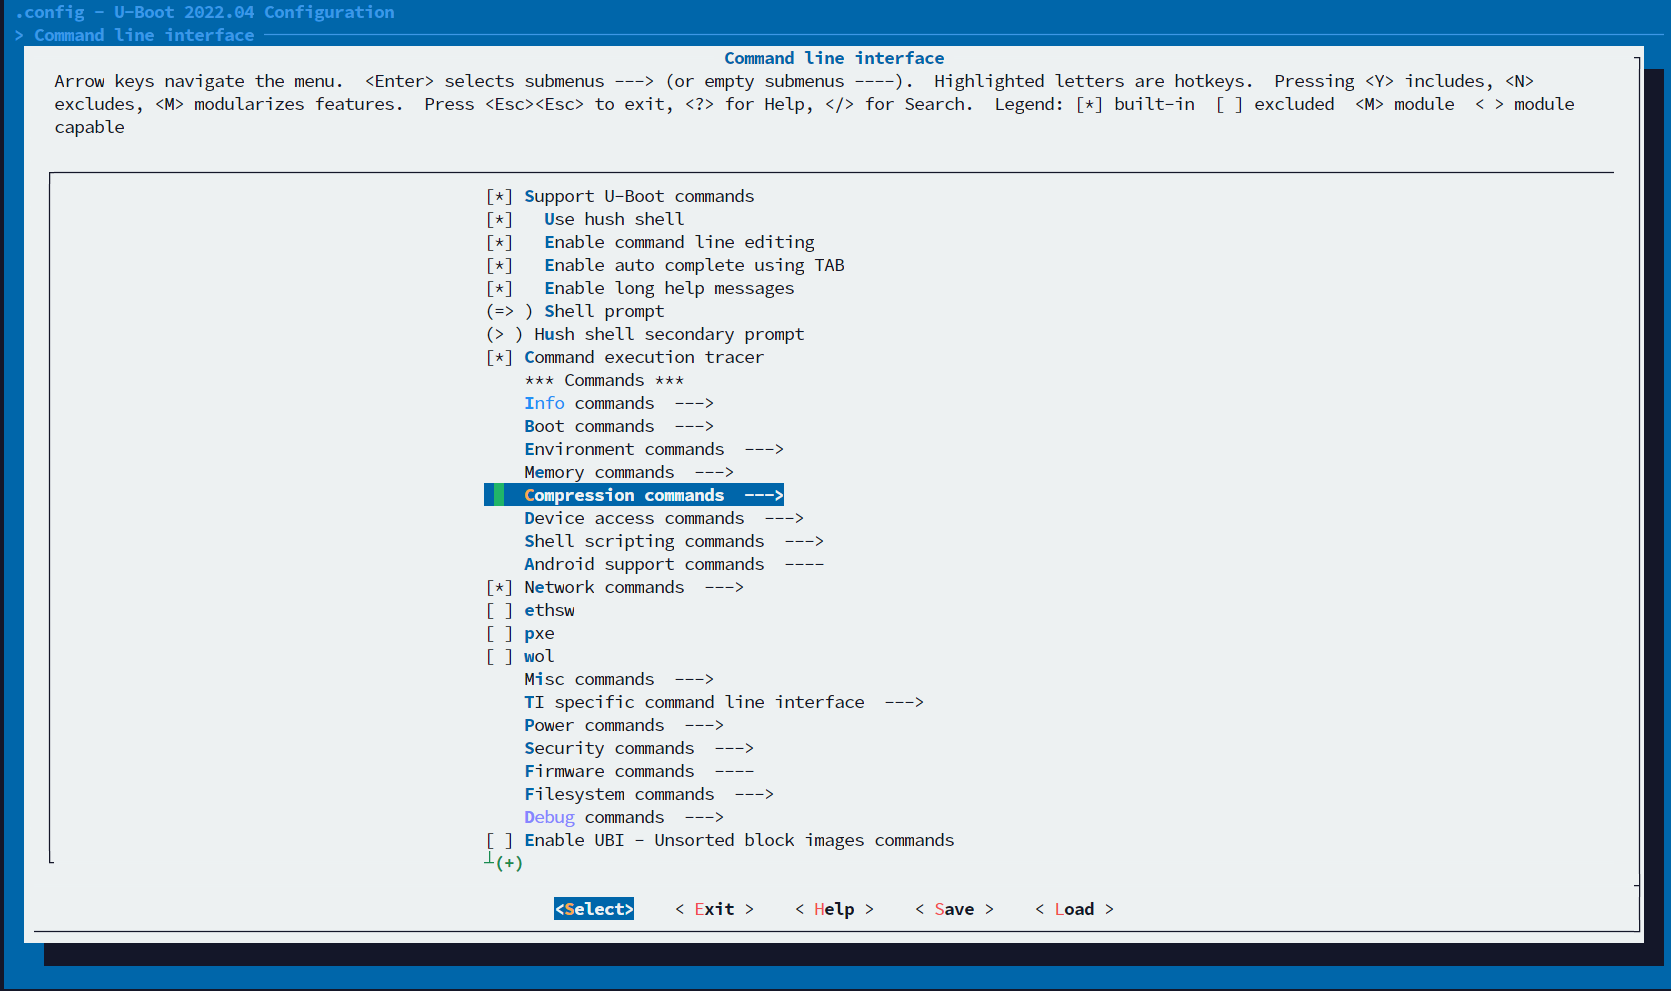
Task: Click the Exit button
Action: [714, 909]
